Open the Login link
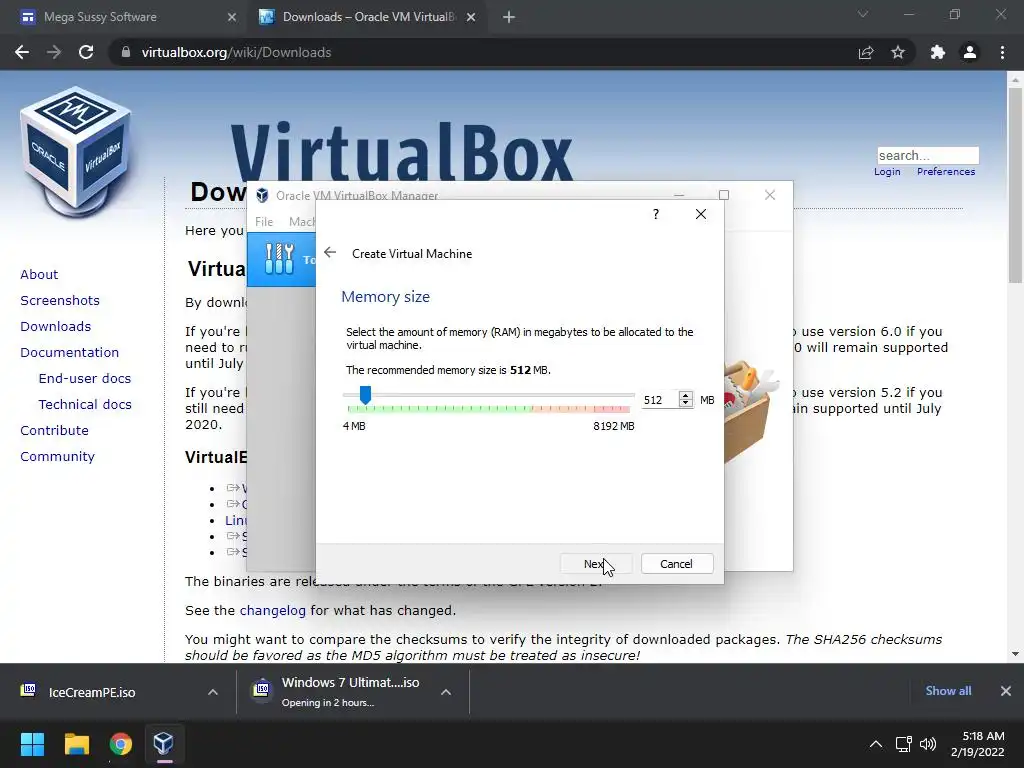This screenshot has height=768, width=1024. pos(887,172)
